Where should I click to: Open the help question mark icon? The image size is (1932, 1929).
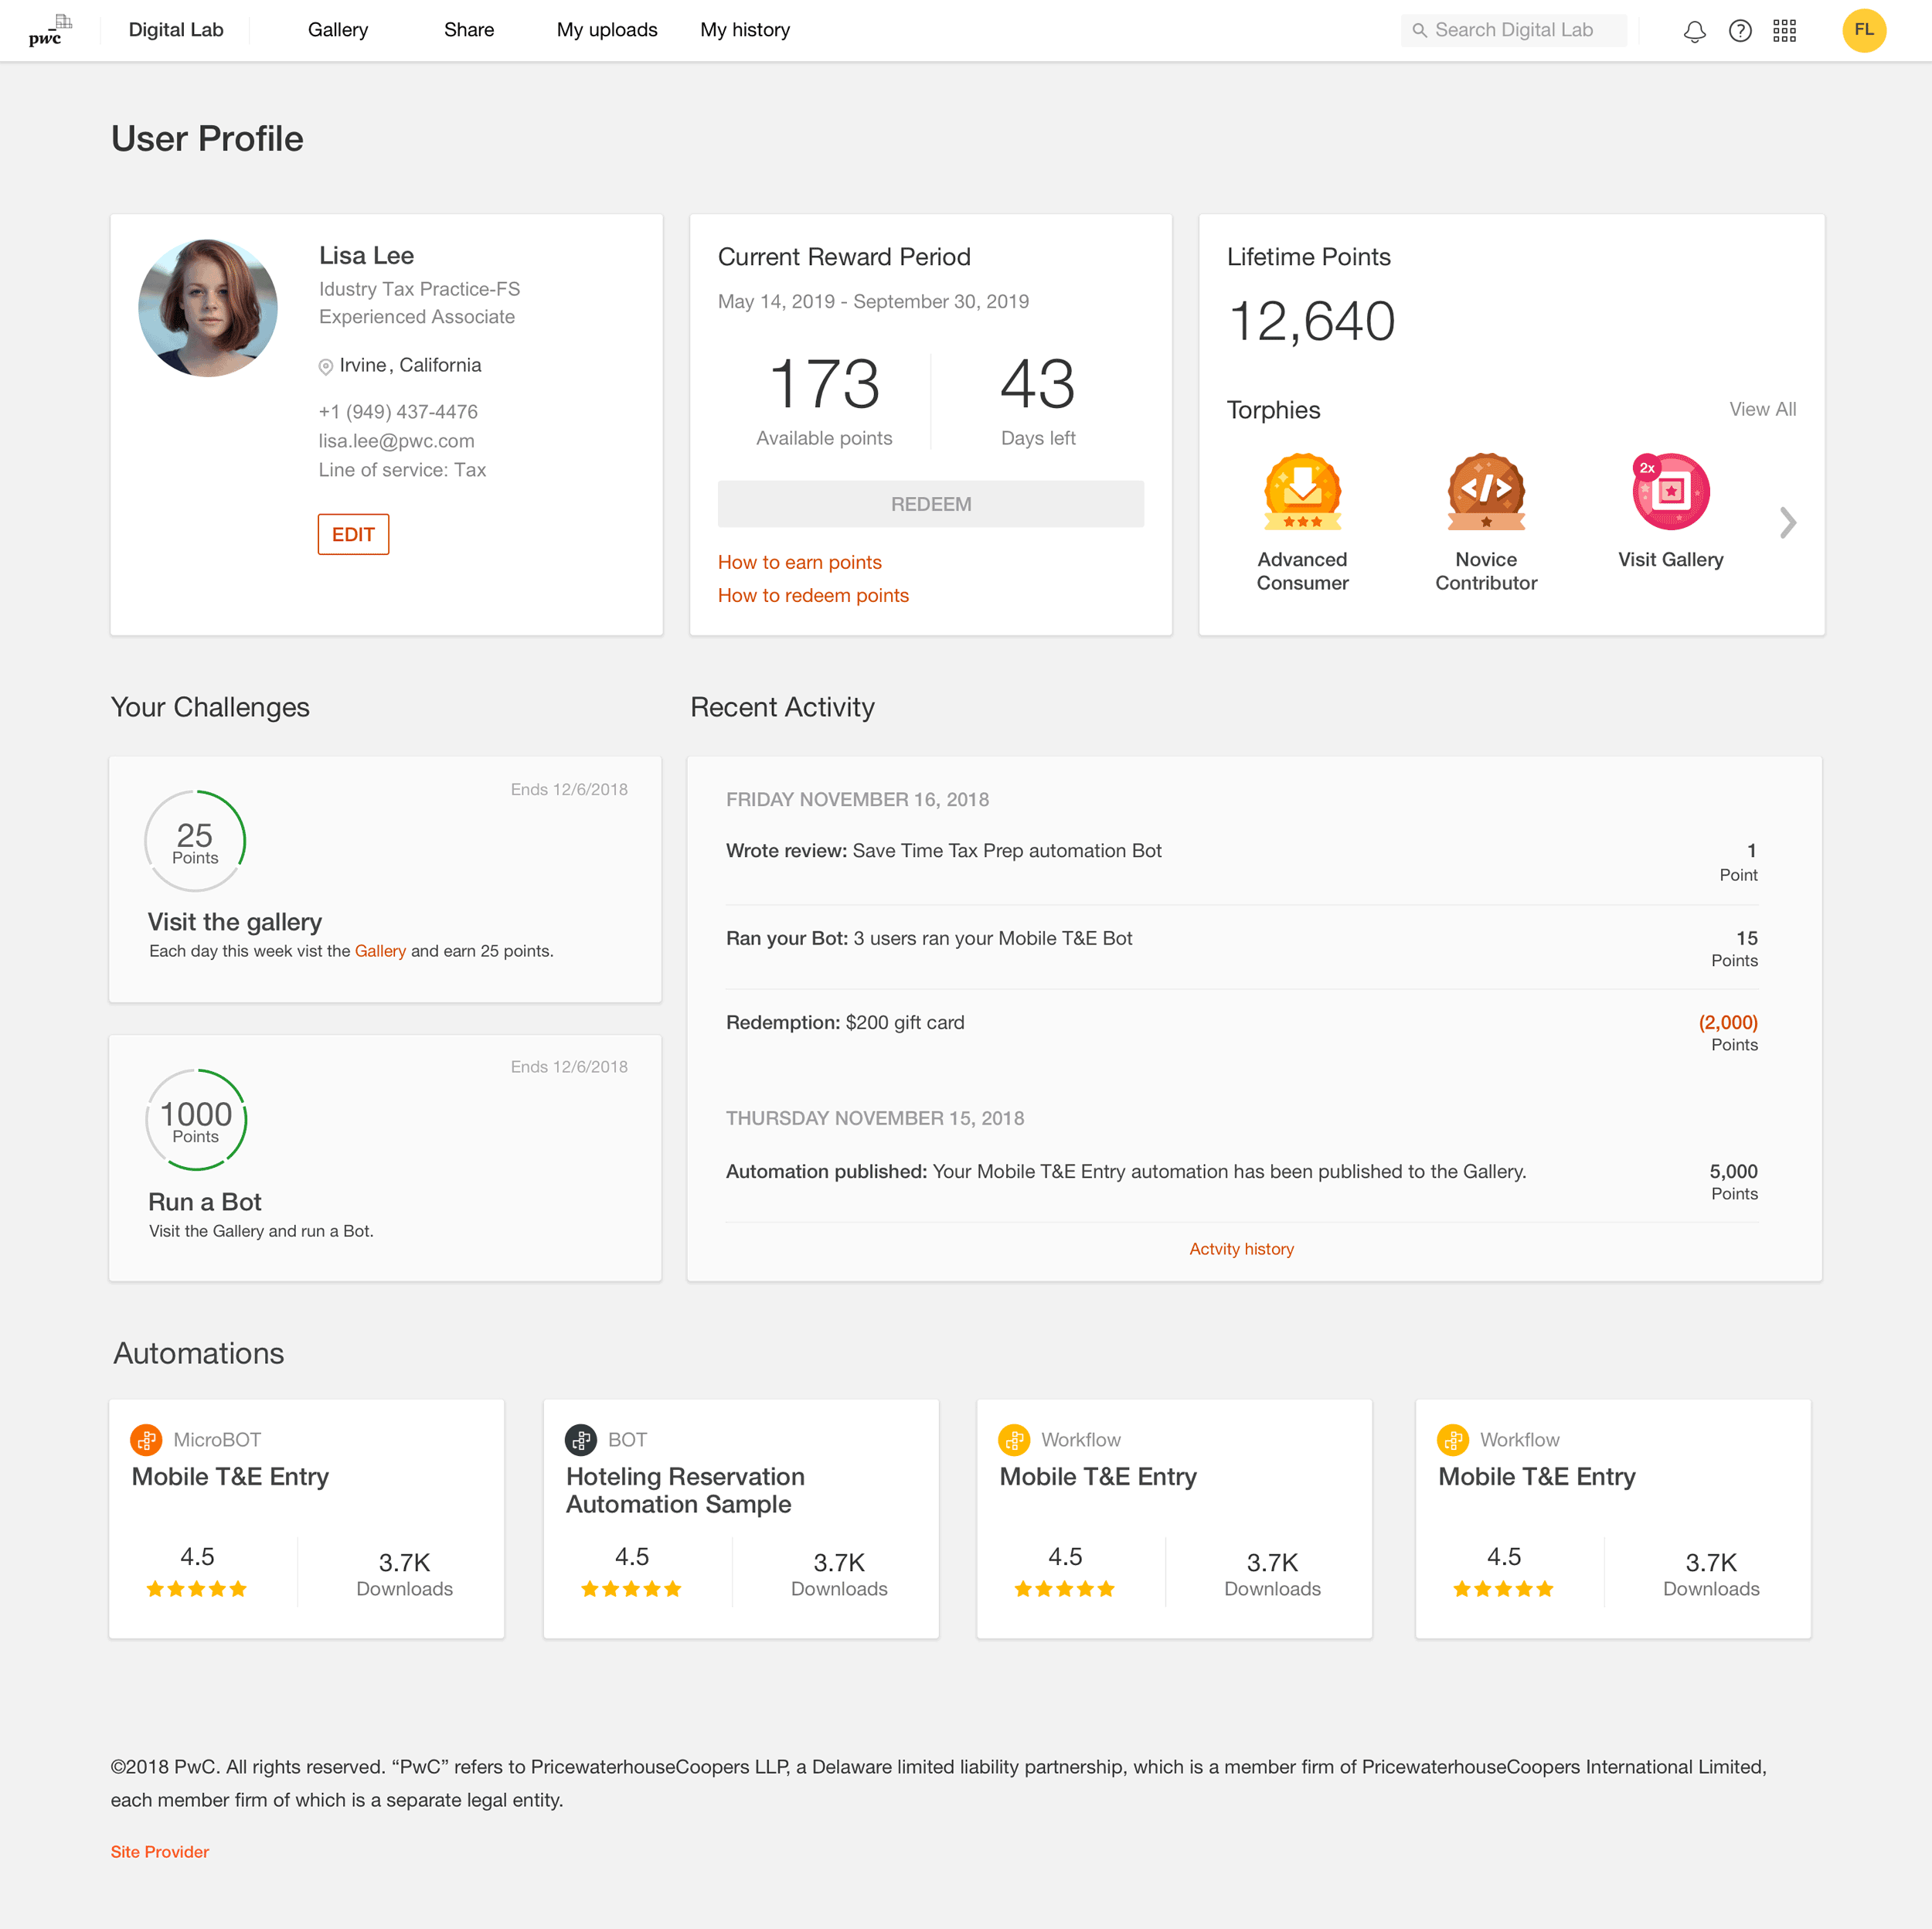point(1740,31)
